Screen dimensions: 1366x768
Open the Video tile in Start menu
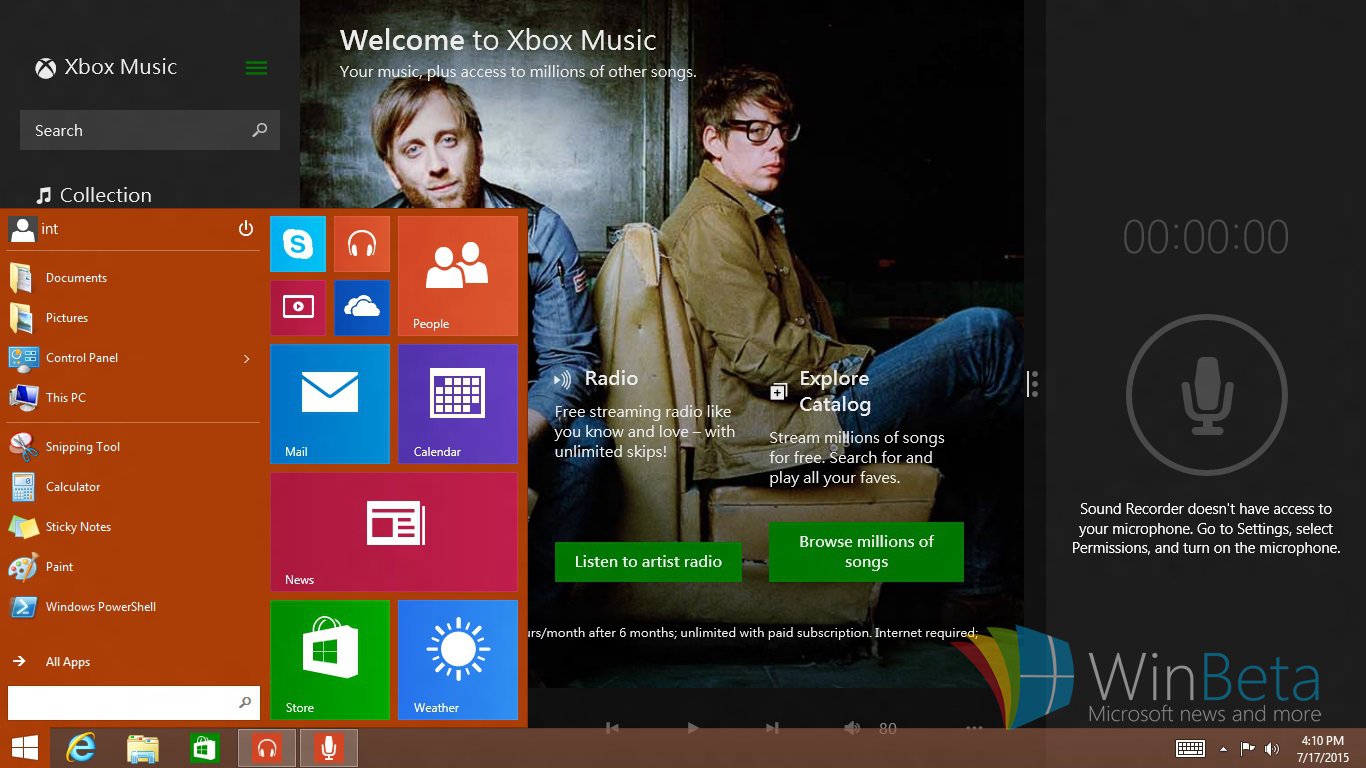coord(298,308)
